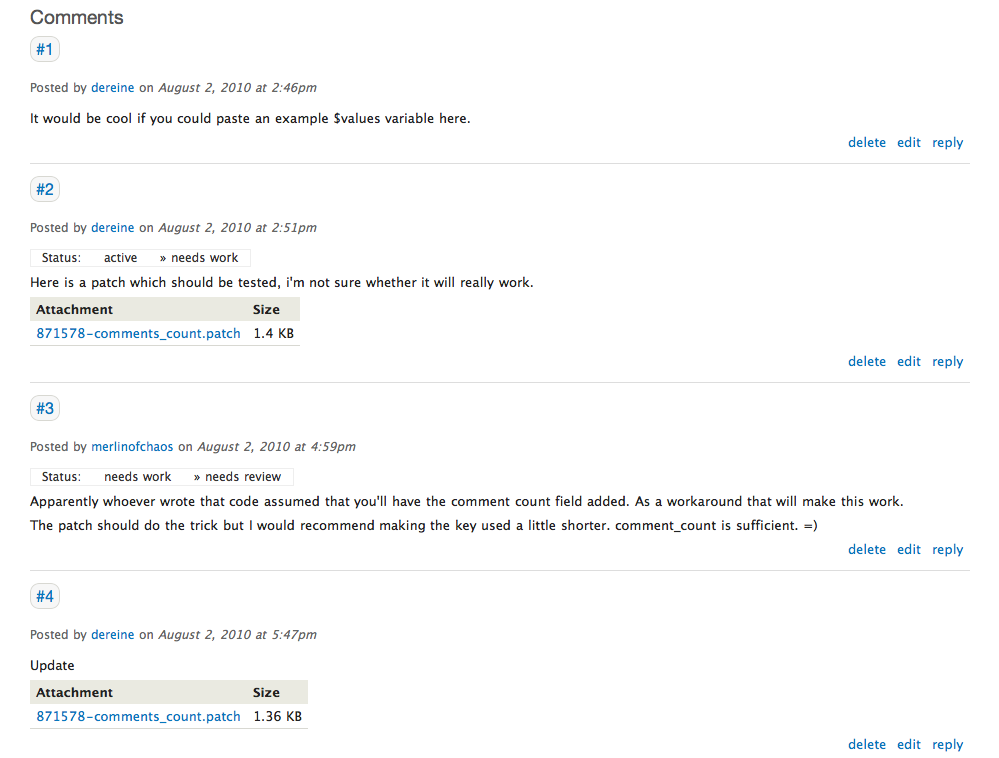Delete comment #2 with the patch
999x758 pixels.
[x=866, y=362]
